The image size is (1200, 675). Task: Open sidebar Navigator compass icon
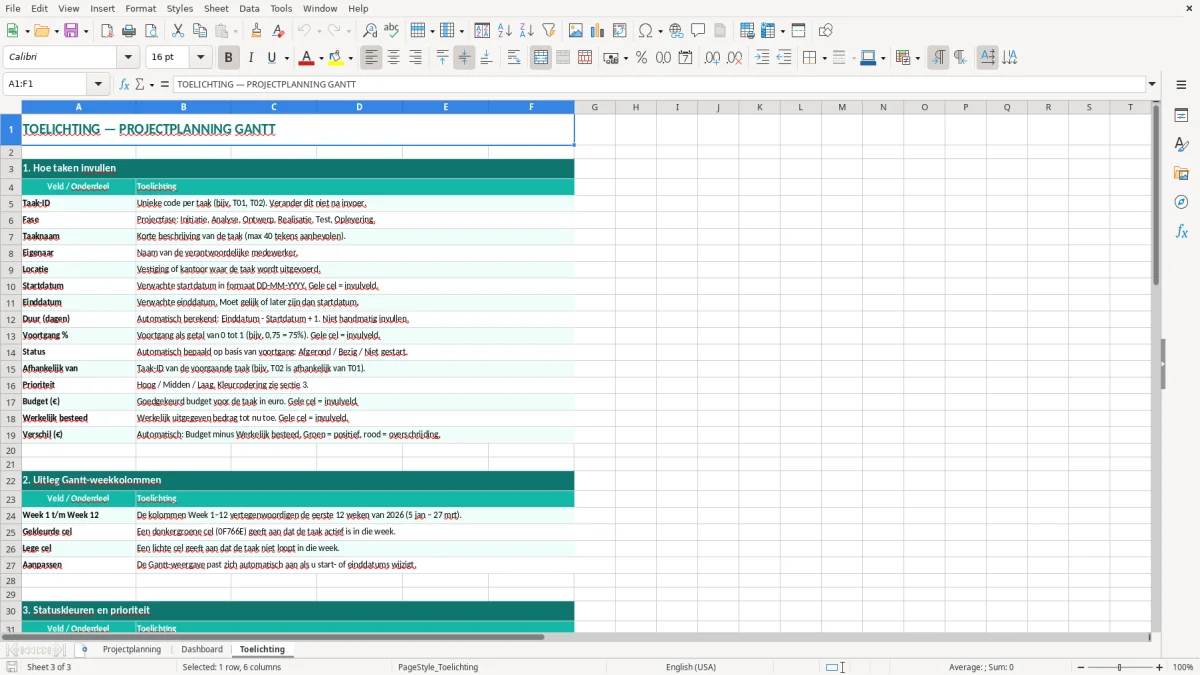pos(1181,202)
